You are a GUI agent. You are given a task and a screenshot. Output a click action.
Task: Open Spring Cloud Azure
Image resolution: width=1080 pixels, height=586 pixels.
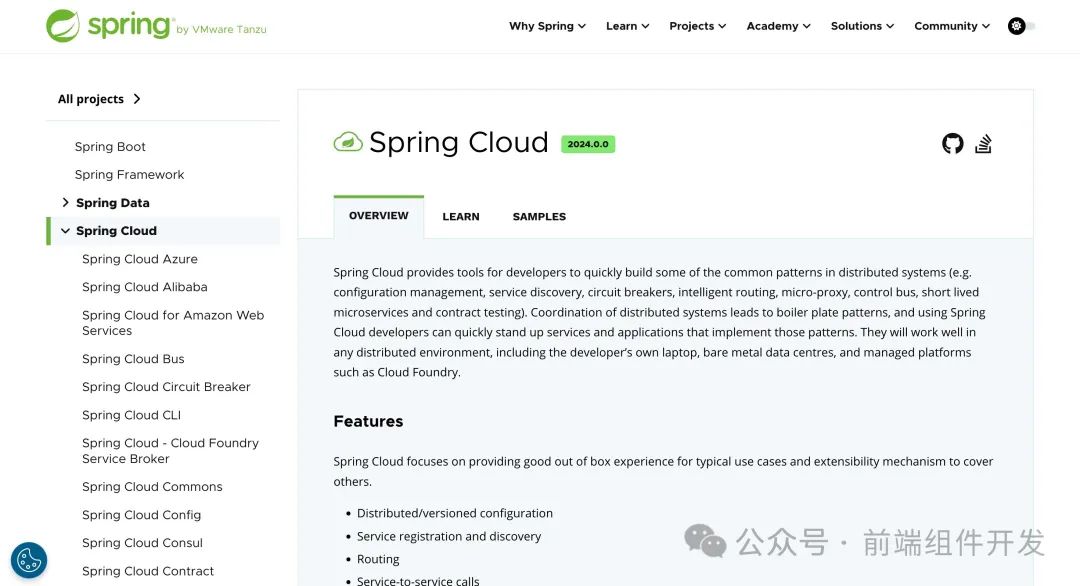140,259
